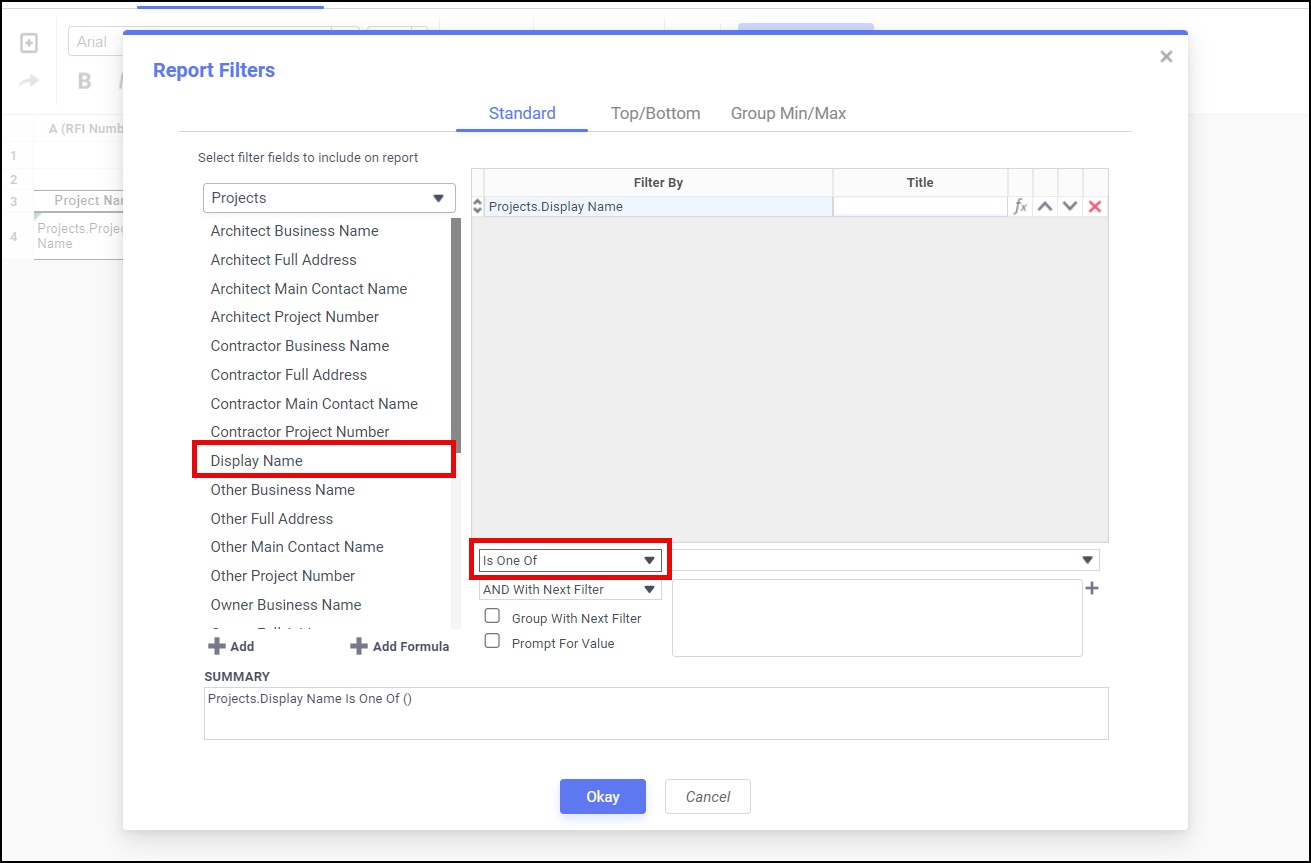
Task: Click the Title column header
Action: 920,183
